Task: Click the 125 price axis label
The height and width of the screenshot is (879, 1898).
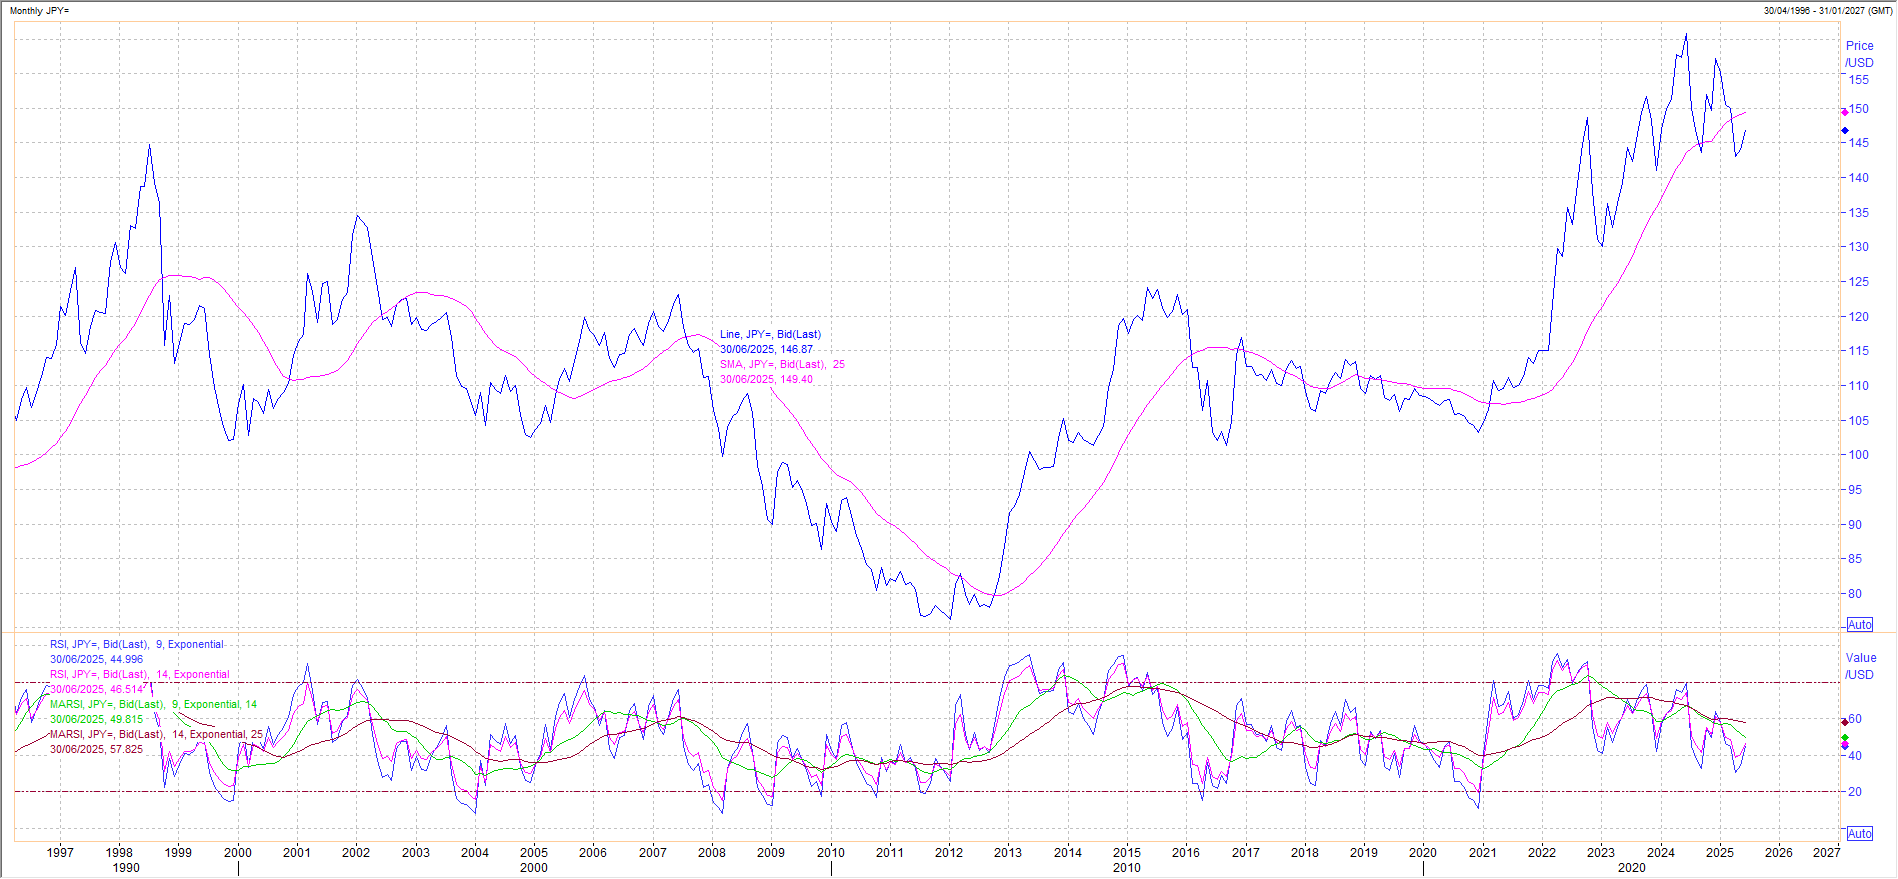Action: click(x=1858, y=282)
